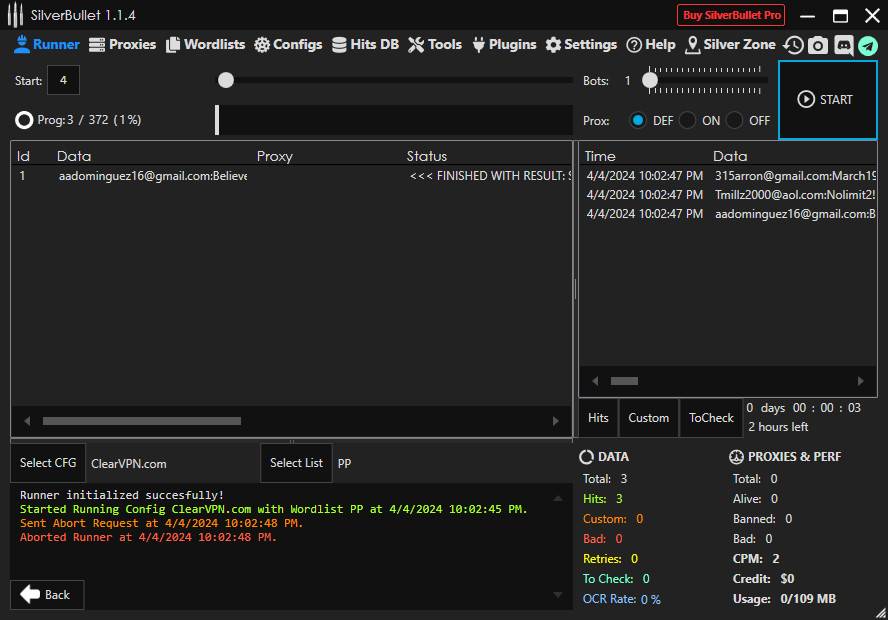The height and width of the screenshot is (620, 888).
Task: Click the Select List button
Action: pos(296,463)
